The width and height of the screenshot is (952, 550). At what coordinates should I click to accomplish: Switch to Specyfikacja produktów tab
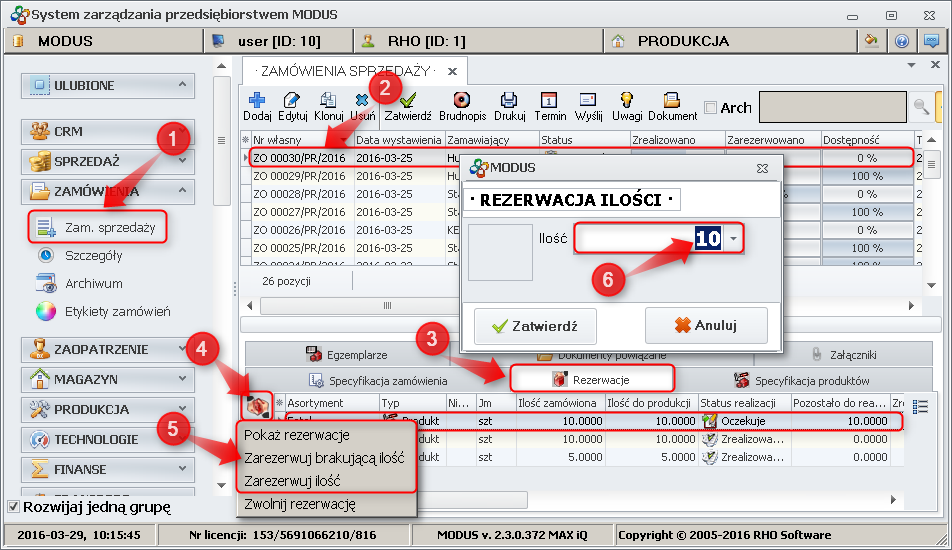pos(802,381)
